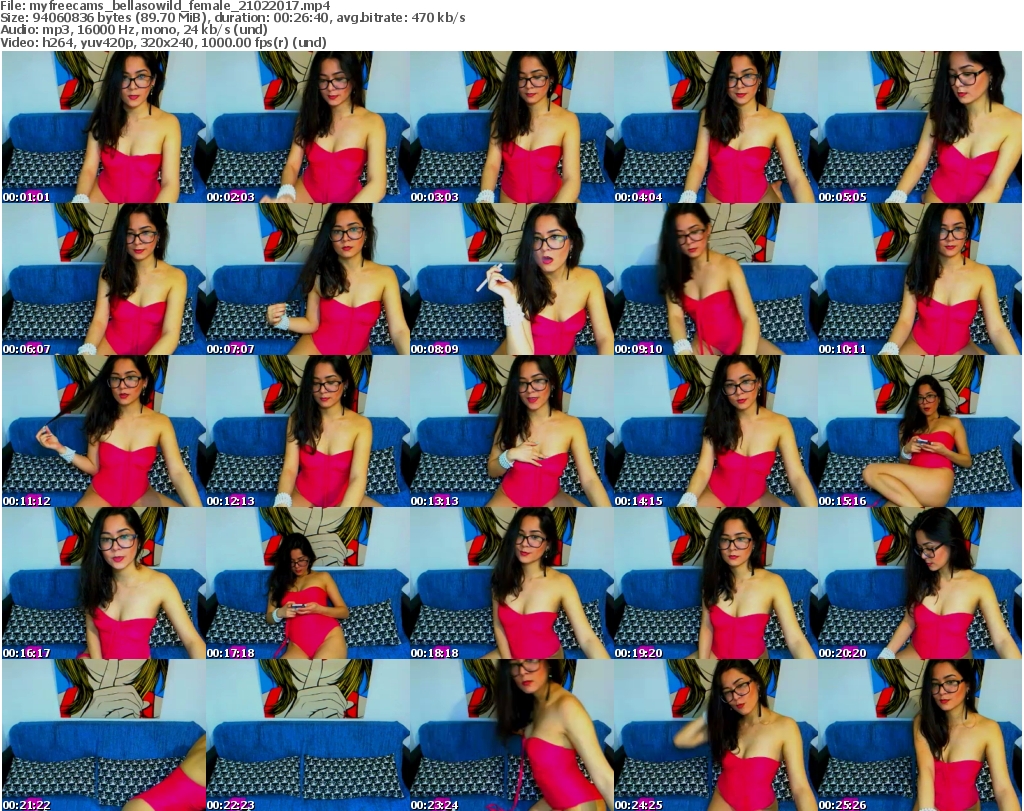Image resolution: width=1024 pixels, height=811 pixels.
Task: Select the thumbnail timestamped 00:14:15
Action: (716, 432)
